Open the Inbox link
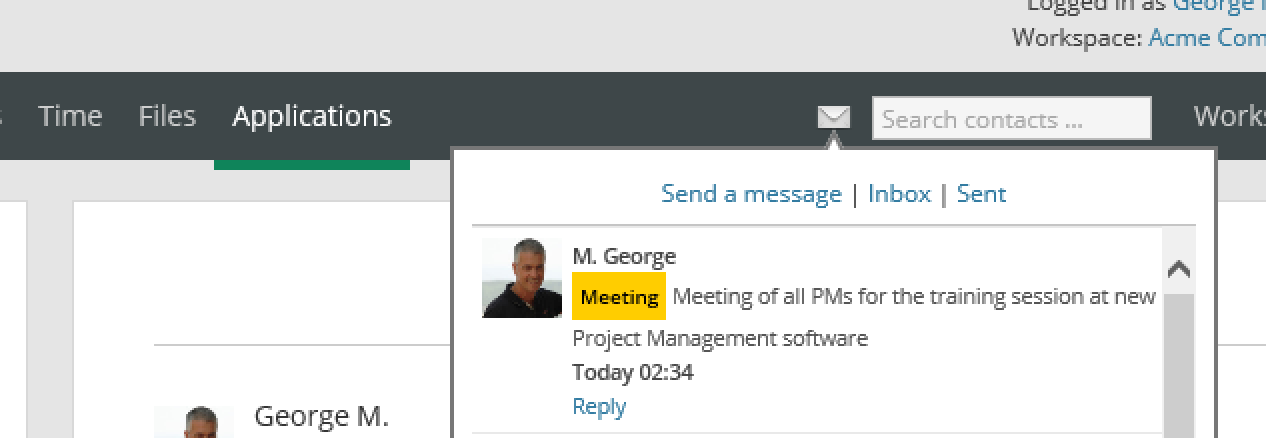This screenshot has width=1266, height=438. 899,193
